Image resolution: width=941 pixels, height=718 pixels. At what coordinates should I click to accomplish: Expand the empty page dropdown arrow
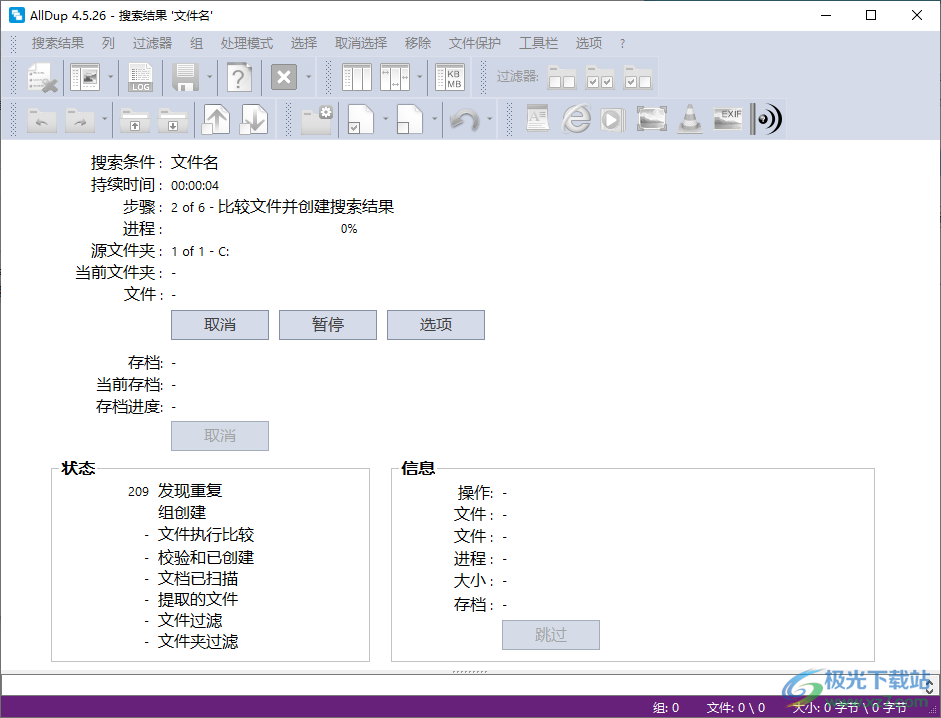pos(434,119)
